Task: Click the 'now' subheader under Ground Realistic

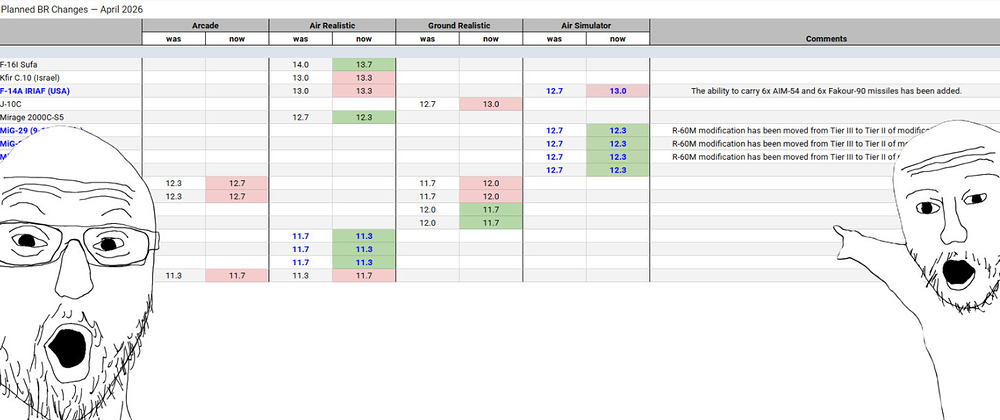Action: (x=491, y=39)
